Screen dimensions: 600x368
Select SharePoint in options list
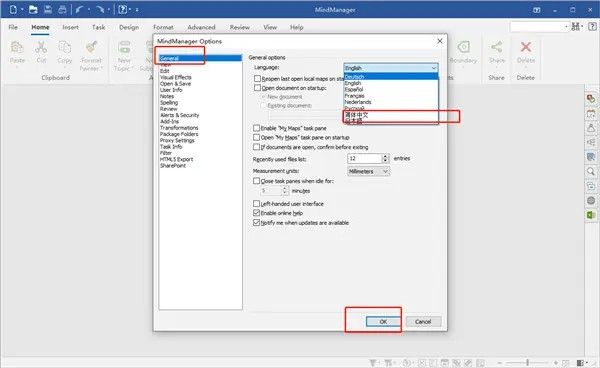tap(173, 166)
